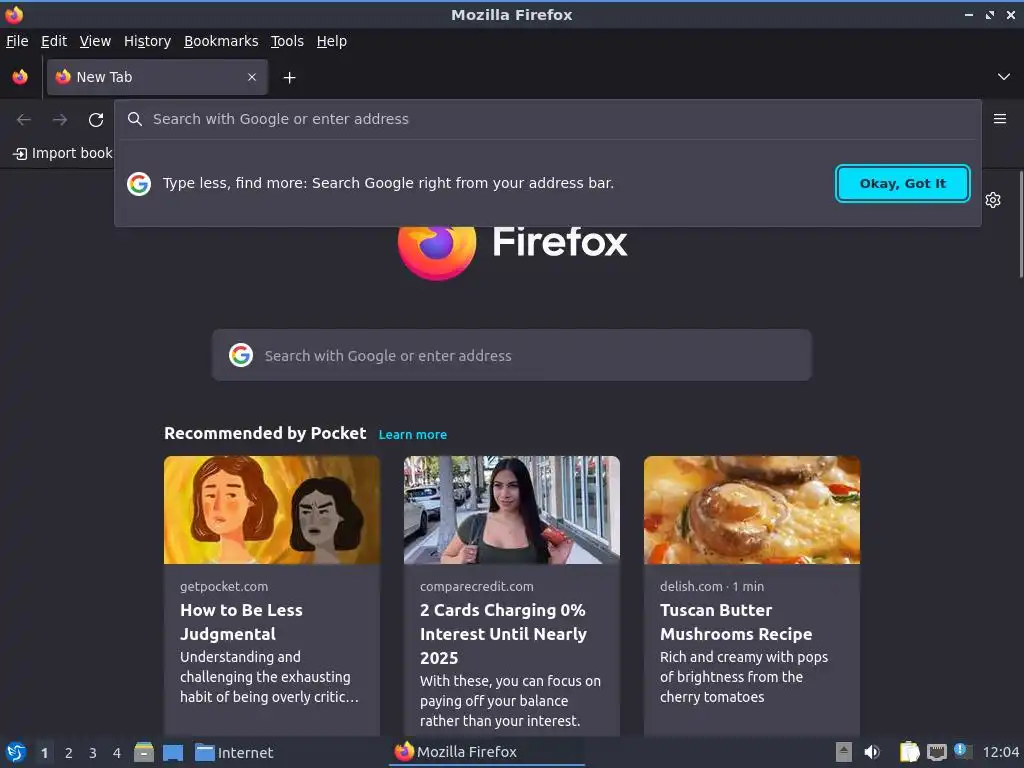Open the Tuscan Butter Mushrooms thumbnail
The height and width of the screenshot is (768, 1024).
752,510
